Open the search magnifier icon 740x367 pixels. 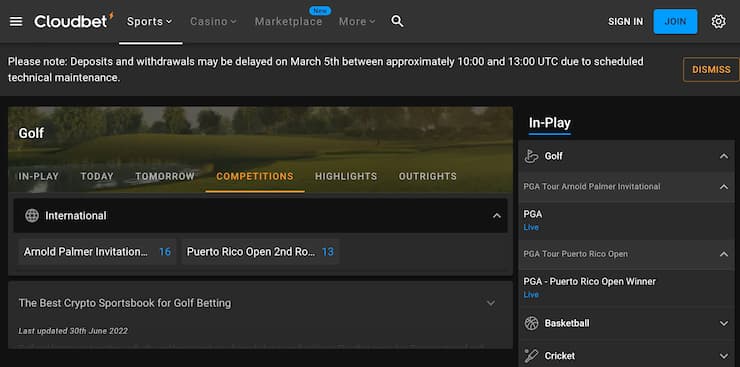click(397, 21)
